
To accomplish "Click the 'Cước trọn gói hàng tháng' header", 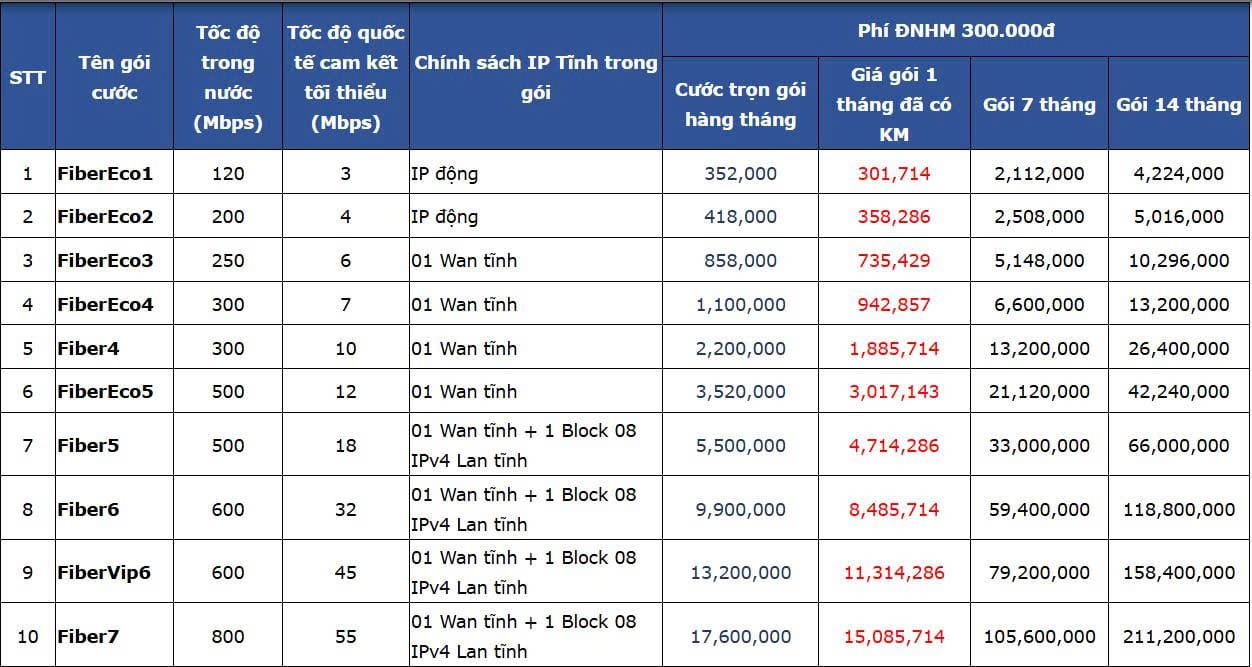I will click(741, 104).
